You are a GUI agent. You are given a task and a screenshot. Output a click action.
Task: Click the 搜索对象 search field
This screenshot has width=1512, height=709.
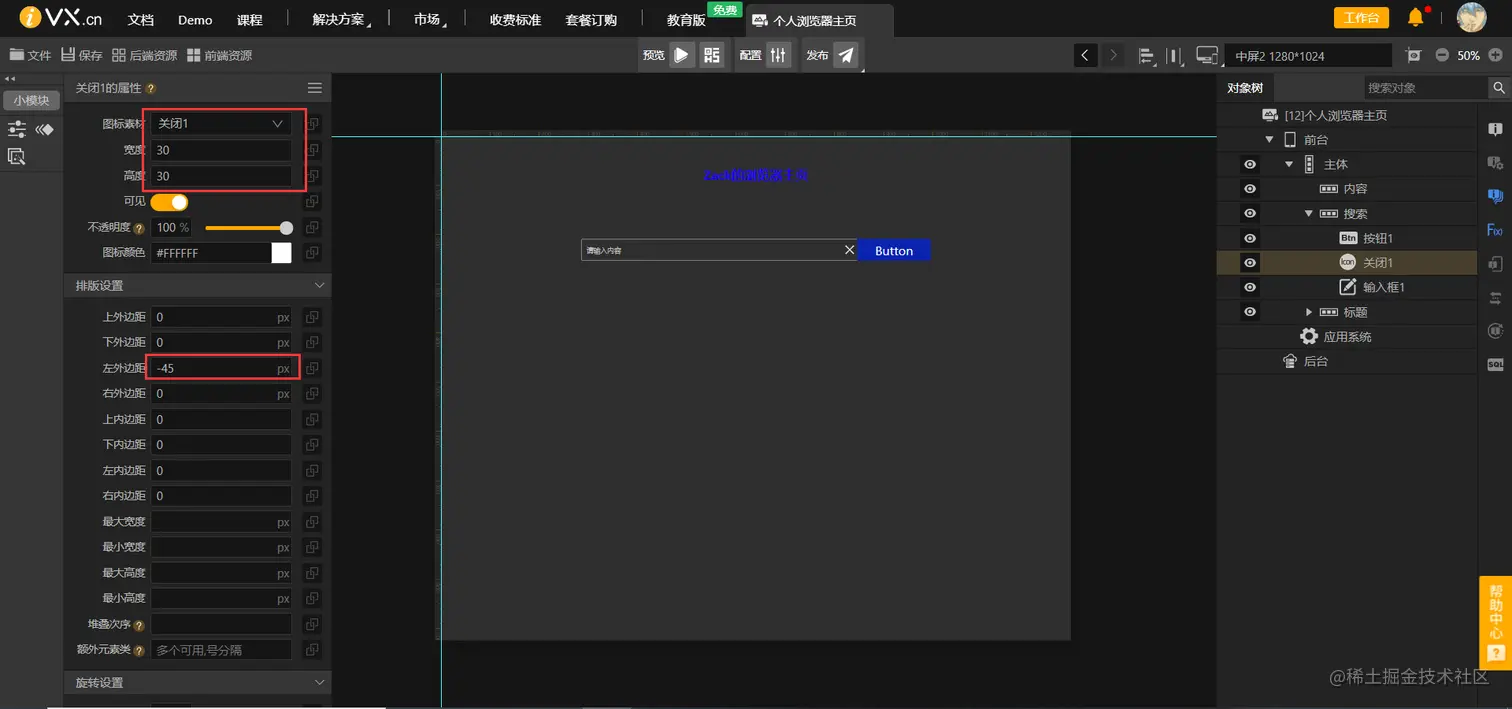pos(1426,88)
